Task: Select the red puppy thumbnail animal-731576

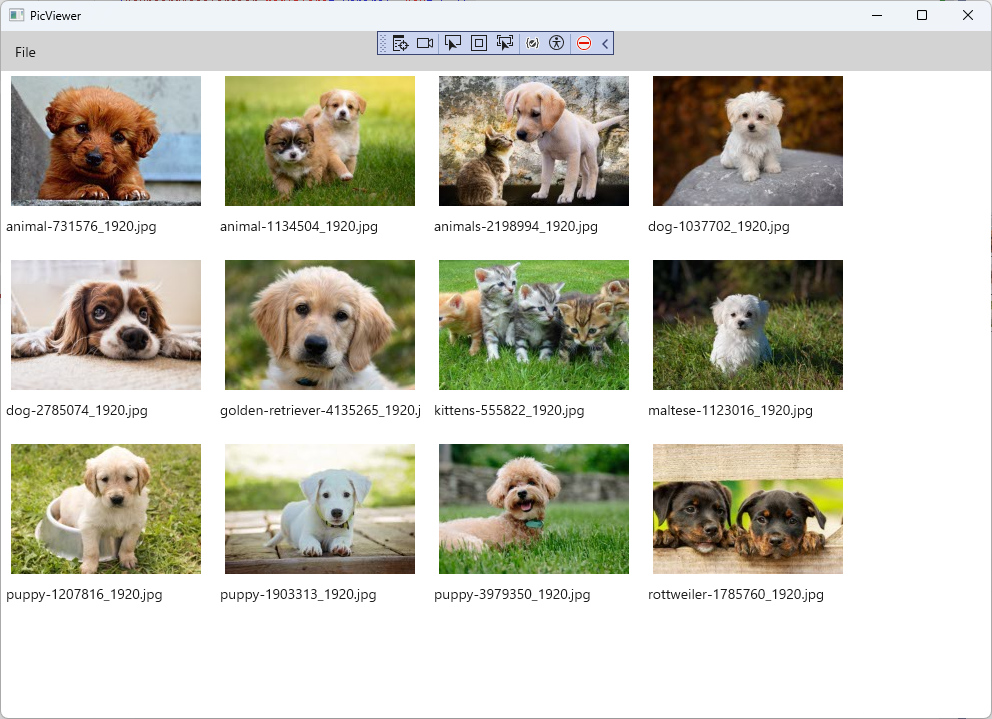Action: [x=106, y=141]
